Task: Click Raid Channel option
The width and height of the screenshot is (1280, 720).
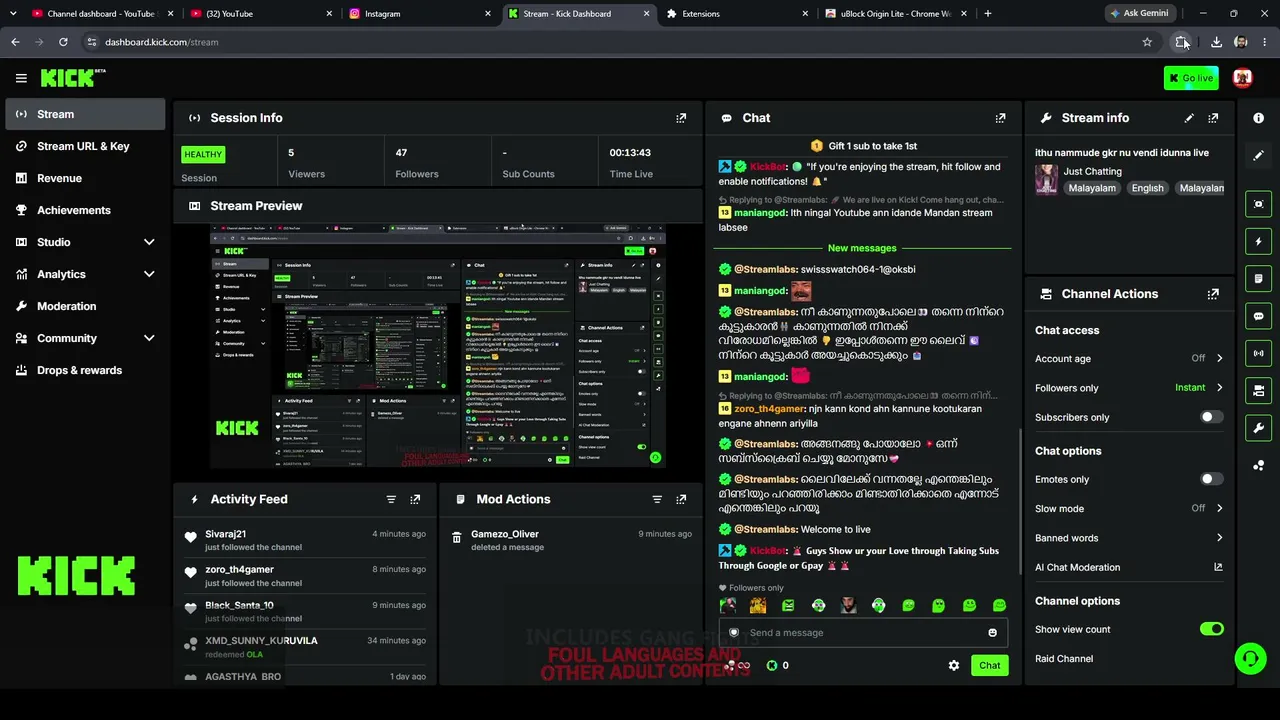Action: coord(1064,658)
